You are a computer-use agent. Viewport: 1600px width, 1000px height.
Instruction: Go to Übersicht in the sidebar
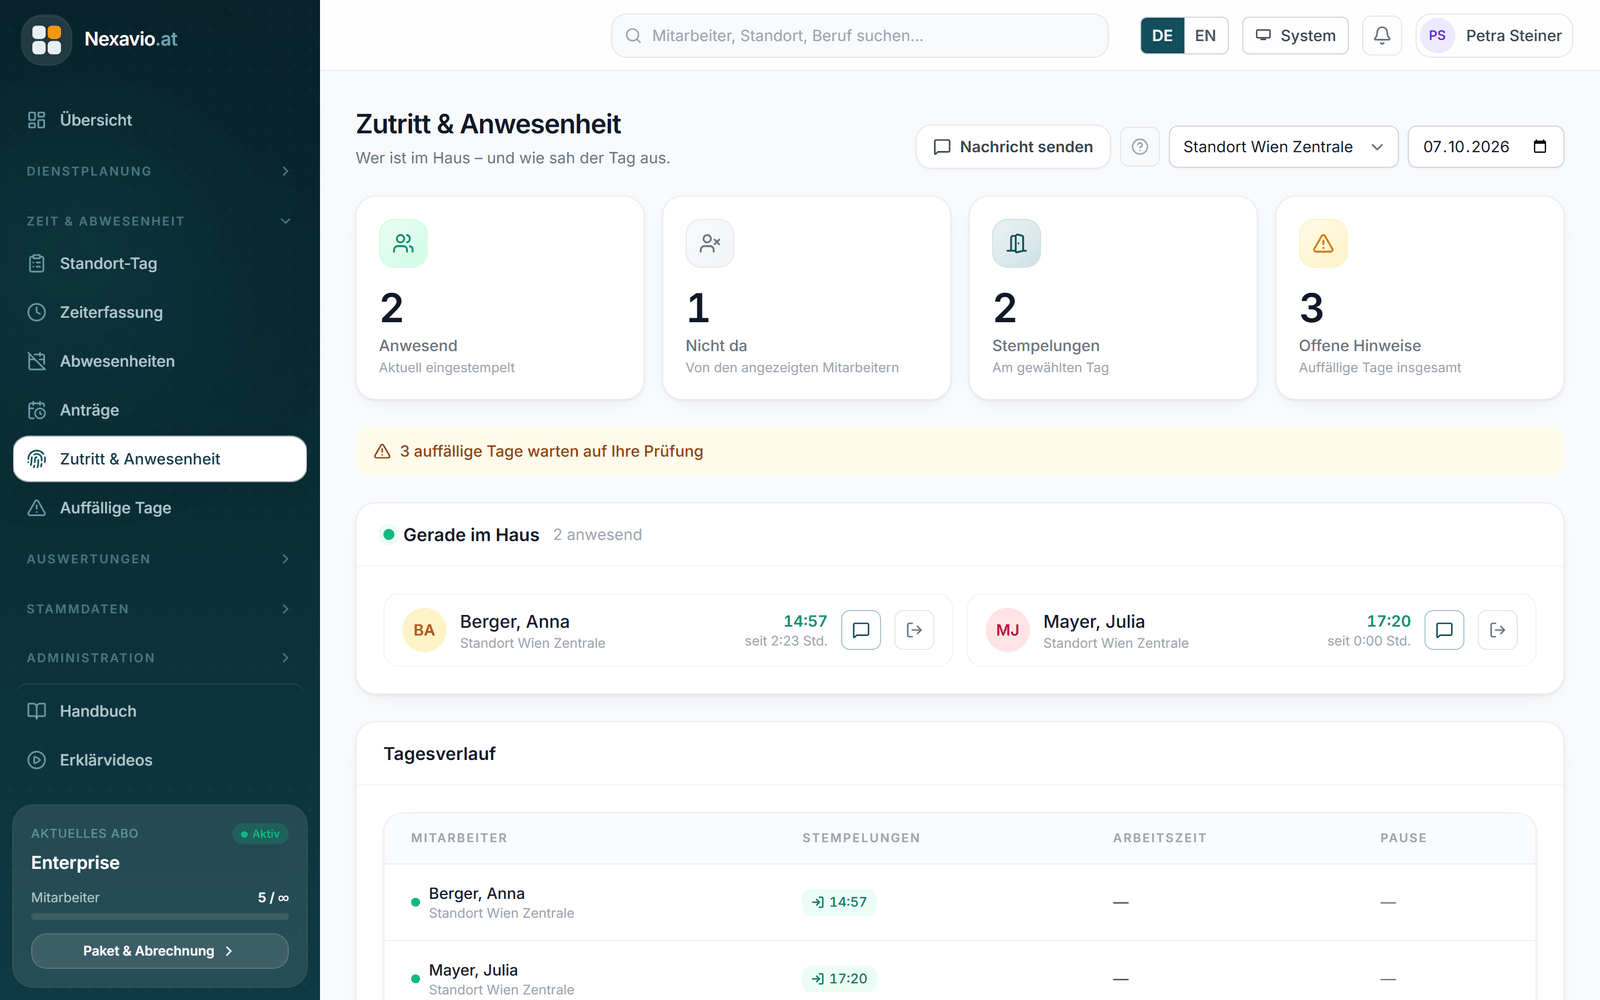point(160,120)
